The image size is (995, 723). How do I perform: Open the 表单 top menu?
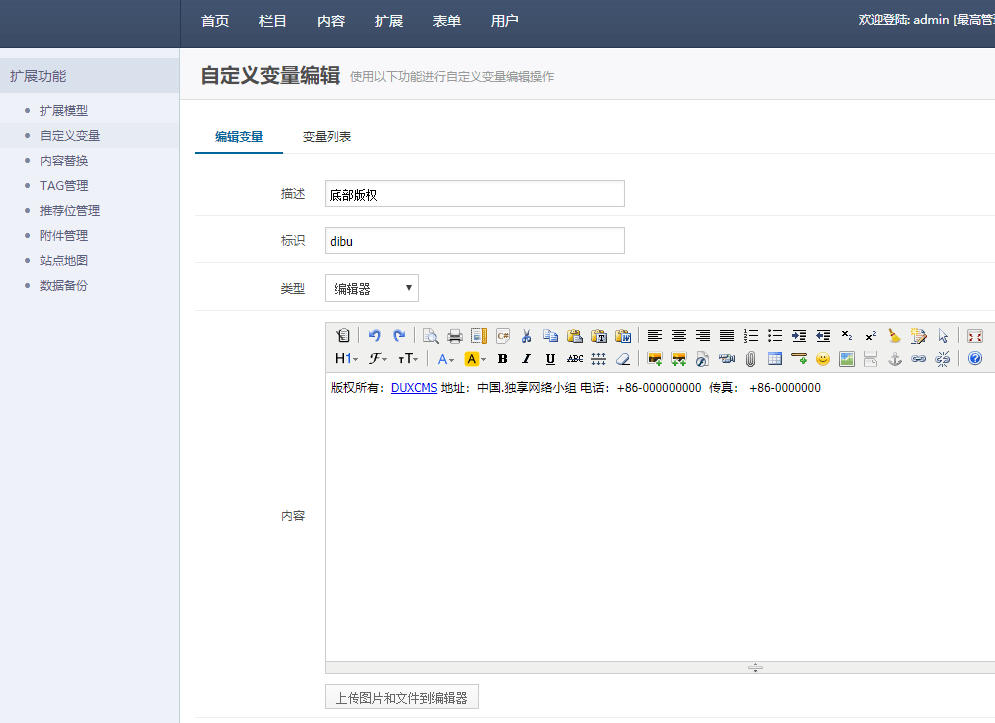447,21
